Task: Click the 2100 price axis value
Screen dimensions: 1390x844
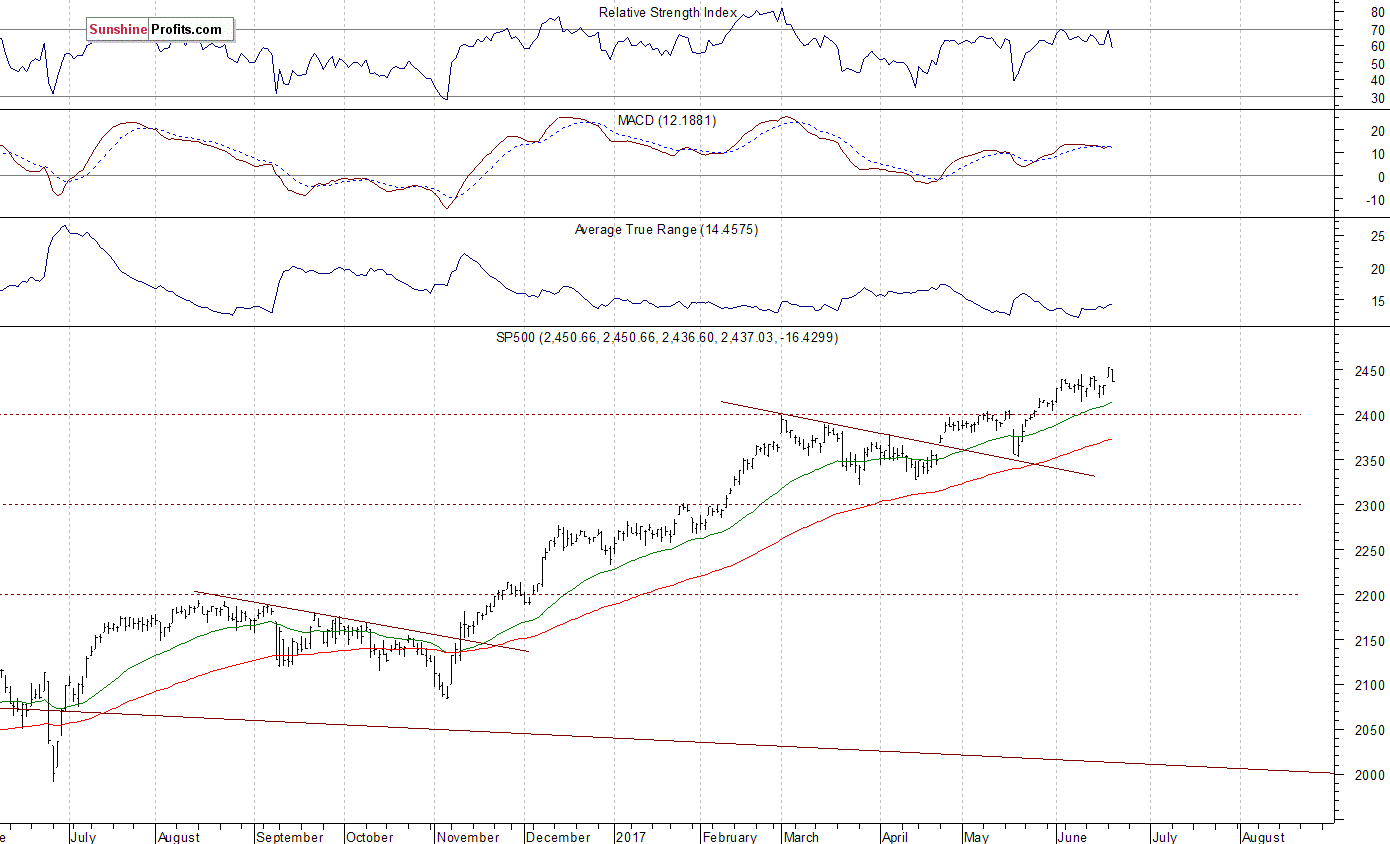Action: [1369, 686]
